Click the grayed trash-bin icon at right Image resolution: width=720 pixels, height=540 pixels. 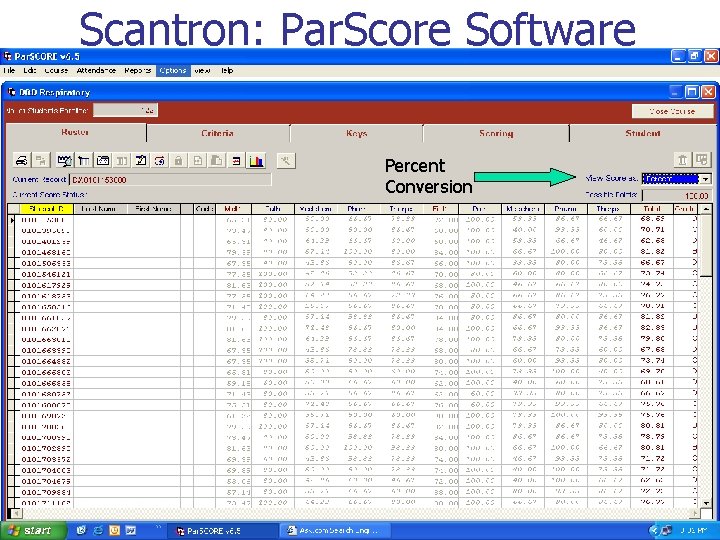pyautogui.click(x=682, y=160)
